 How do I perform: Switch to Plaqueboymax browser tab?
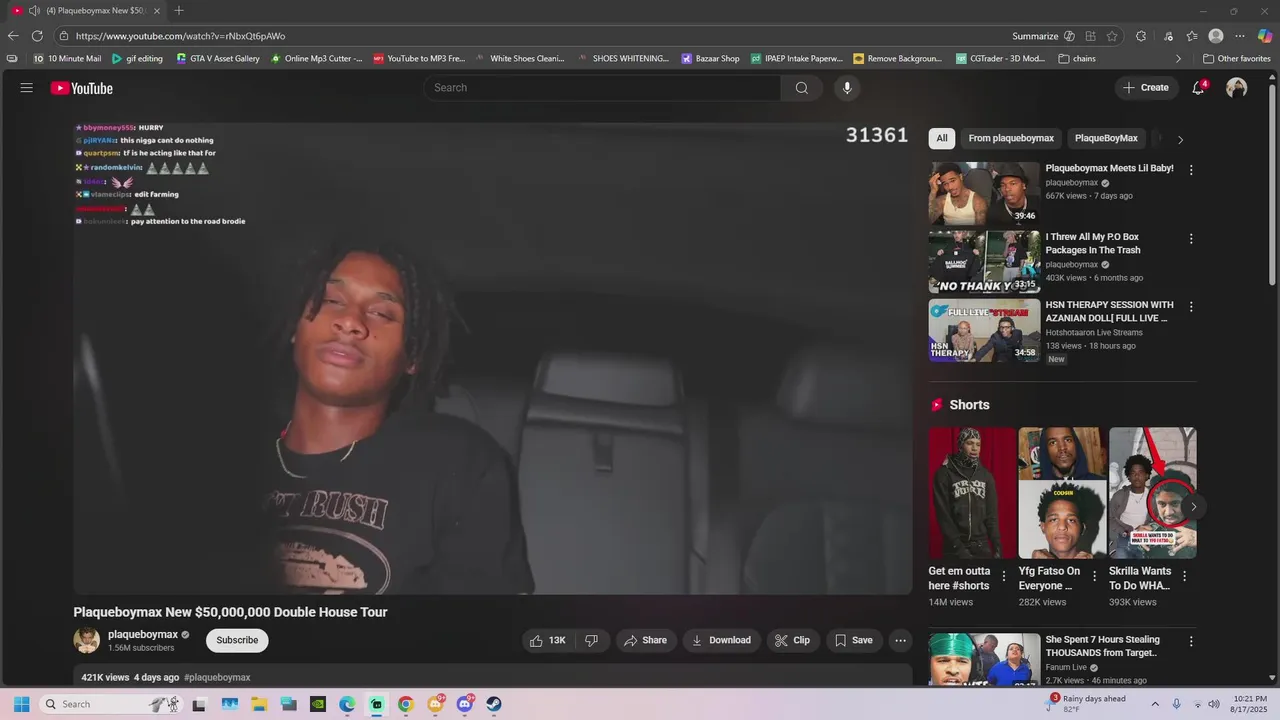[x=86, y=11]
